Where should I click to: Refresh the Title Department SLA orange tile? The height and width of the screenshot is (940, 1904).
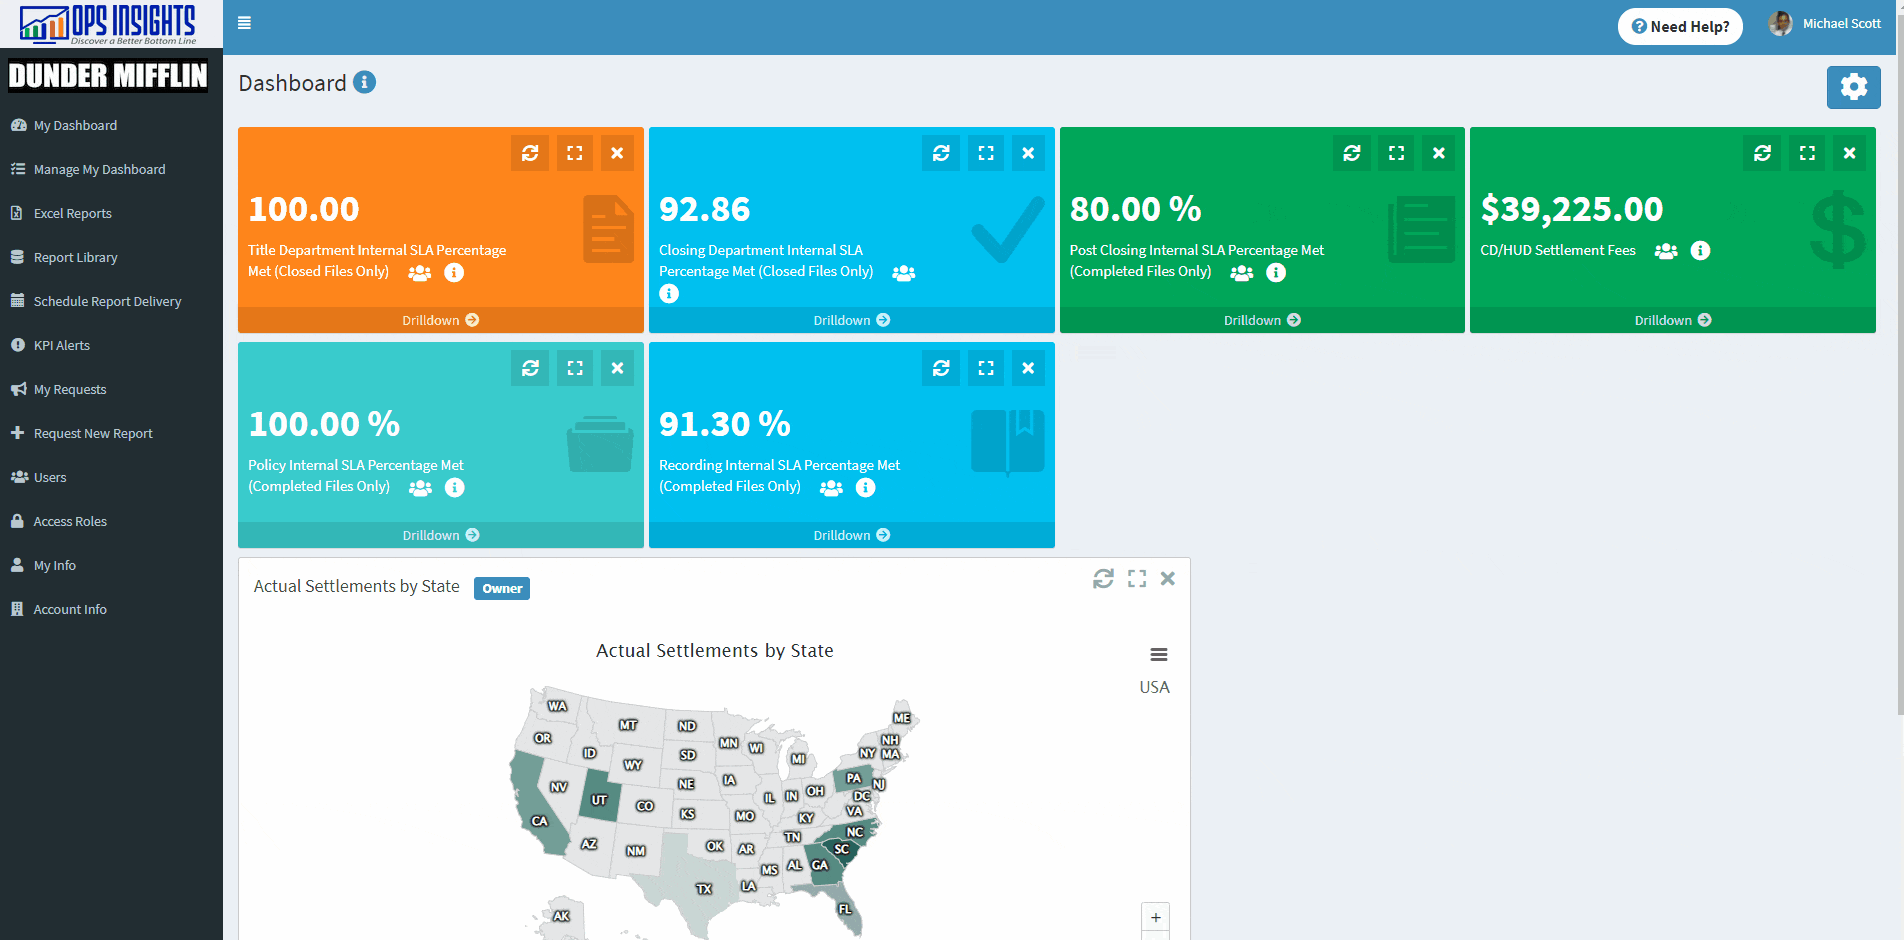coord(530,153)
